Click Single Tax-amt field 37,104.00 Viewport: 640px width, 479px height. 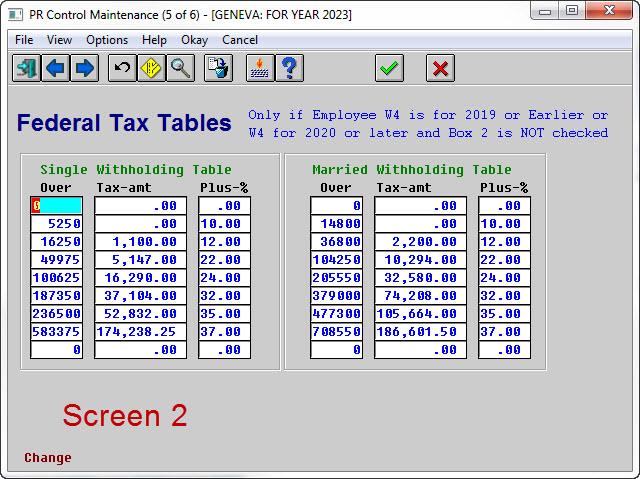tap(140, 295)
